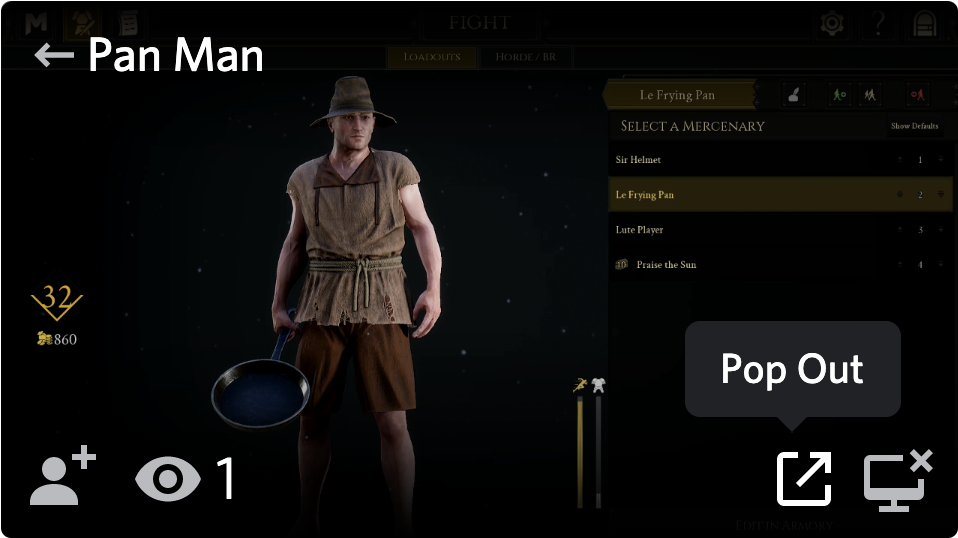Click the FIGHT button at top
Screen dimensions: 958x538
click(478, 23)
